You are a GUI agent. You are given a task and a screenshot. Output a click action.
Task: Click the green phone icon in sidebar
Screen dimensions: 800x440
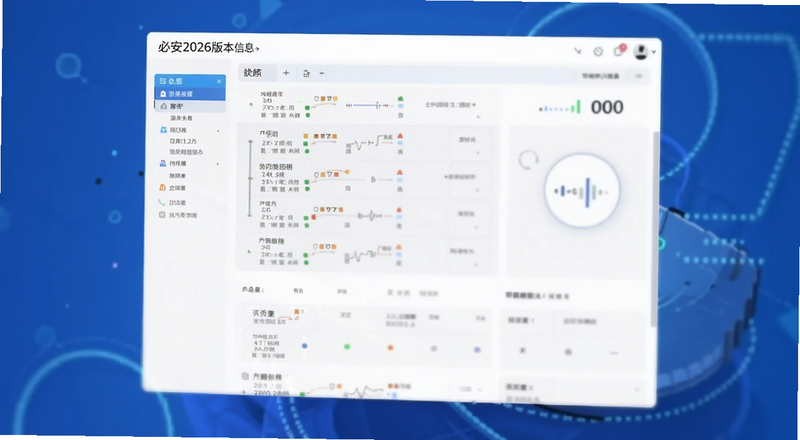(162, 202)
